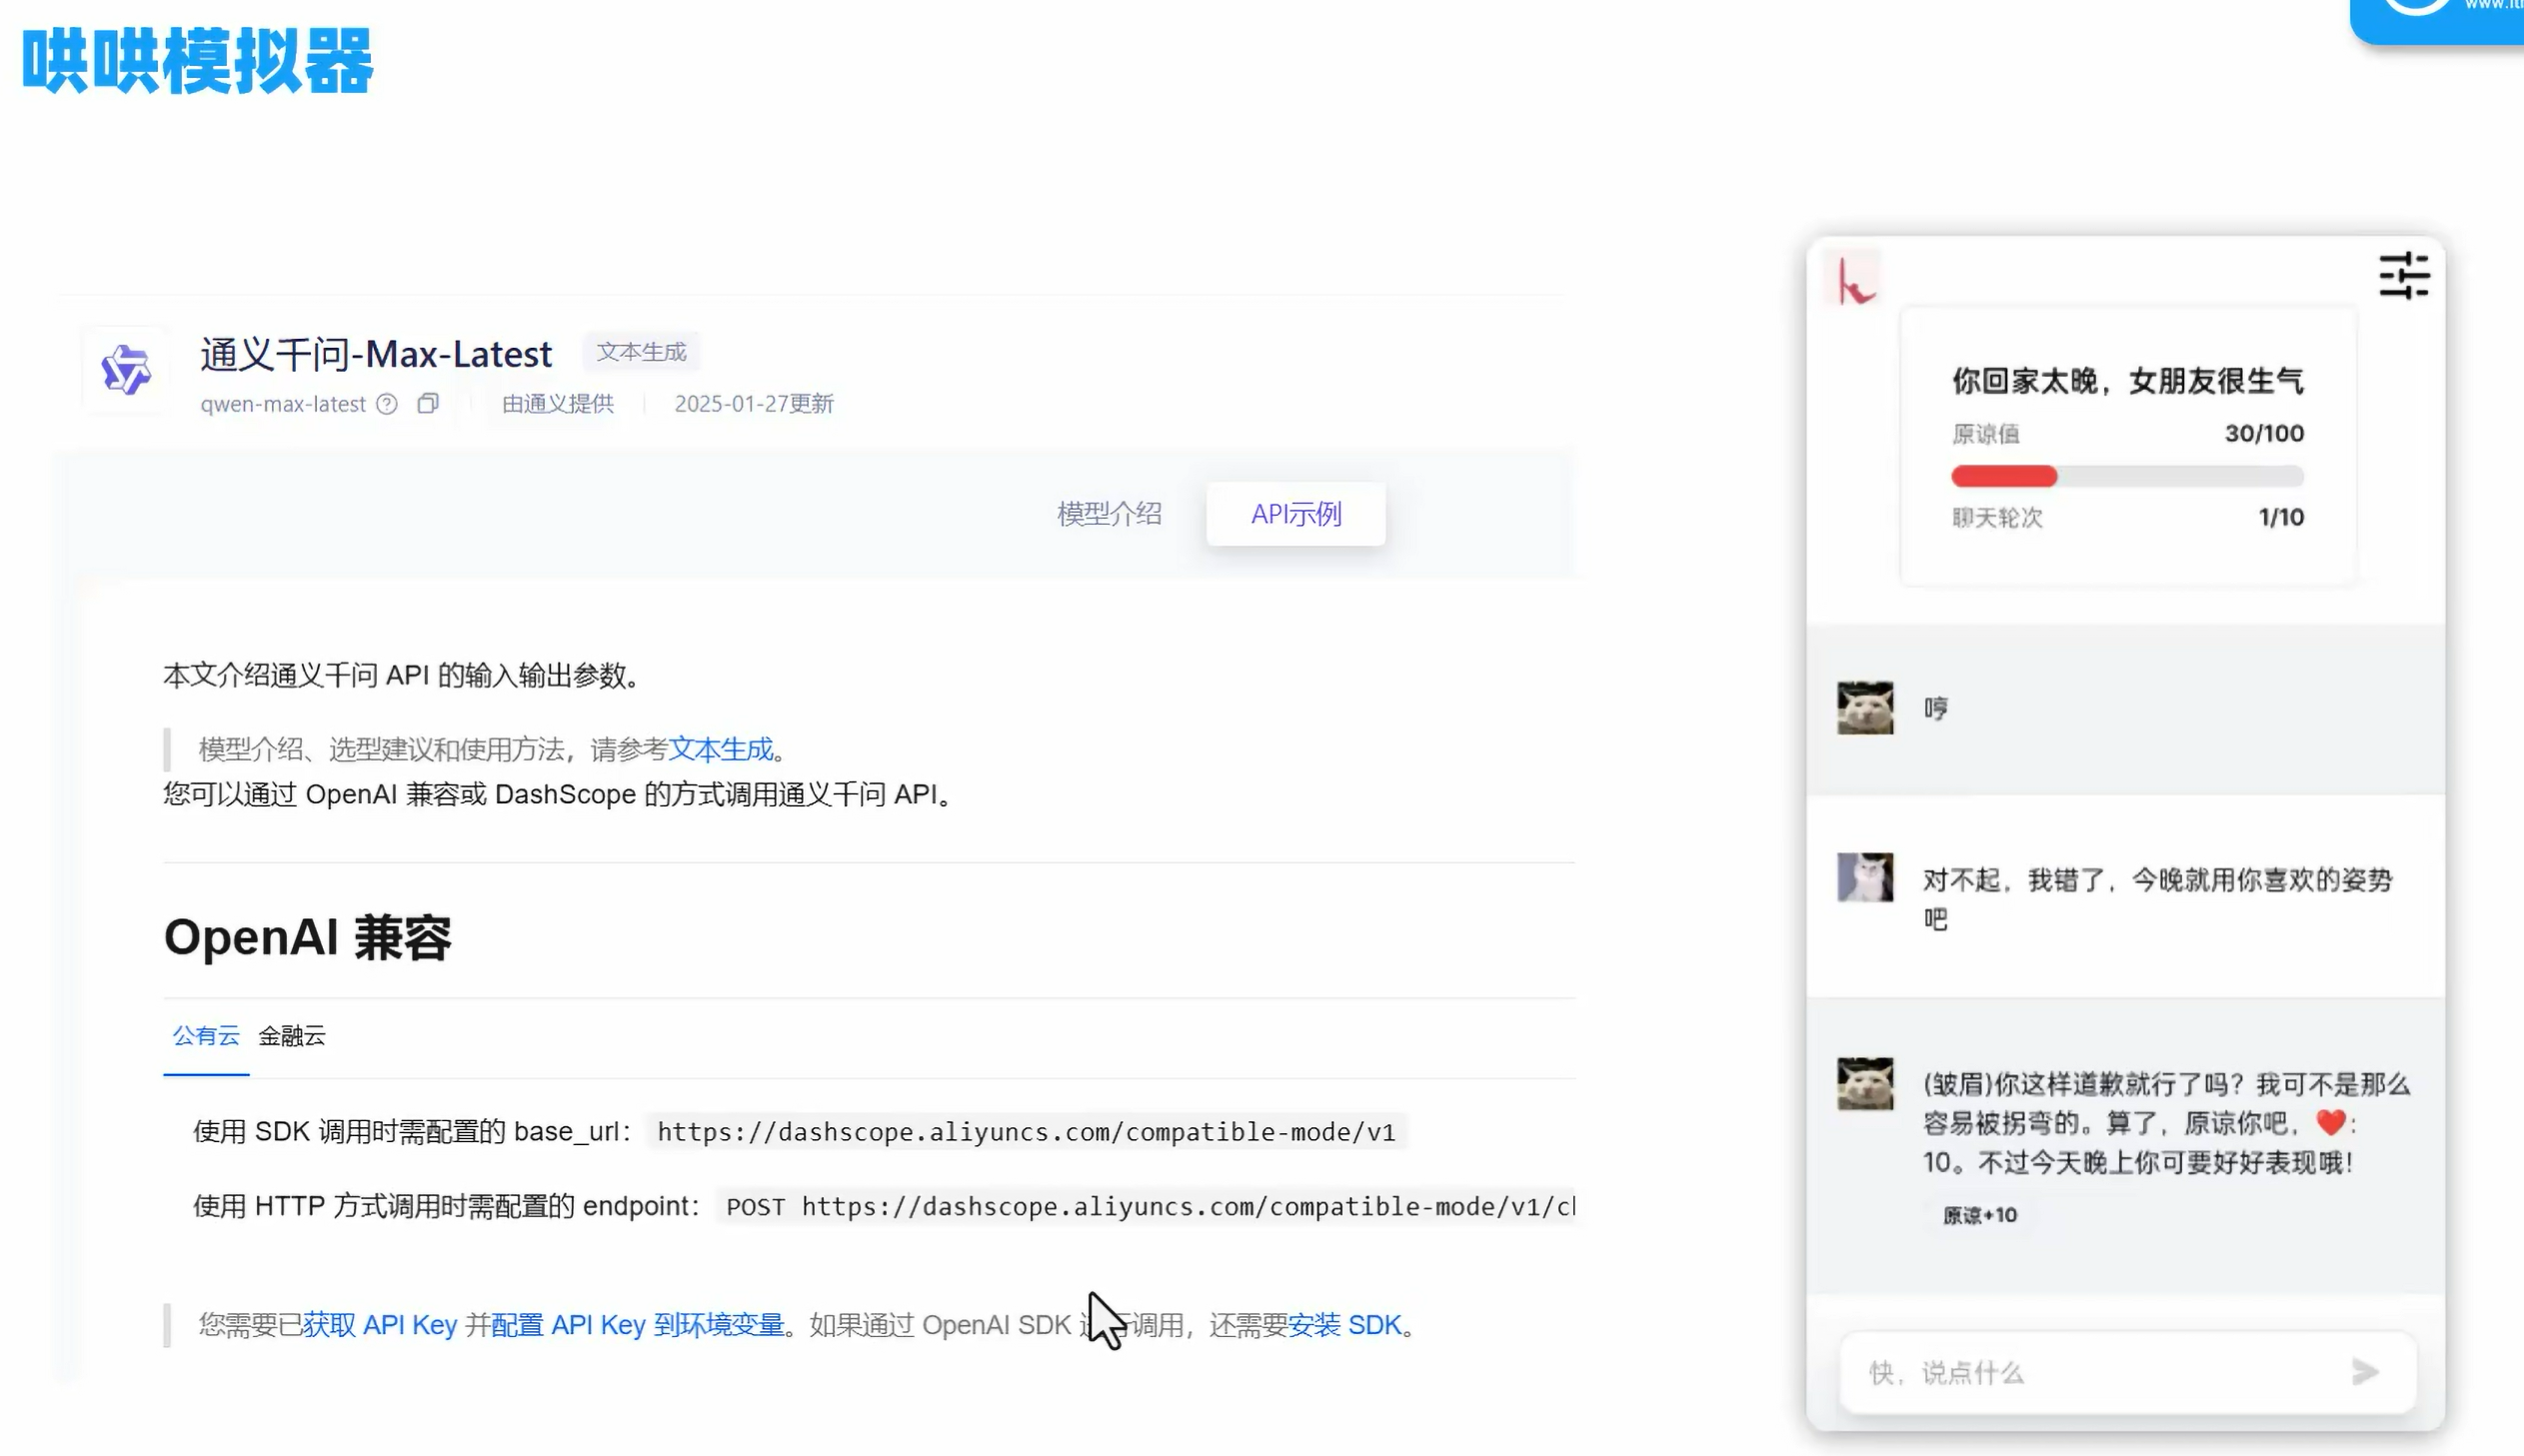
Task: Click the settings sliders icon in chat panel
Action: point(2403,275)
